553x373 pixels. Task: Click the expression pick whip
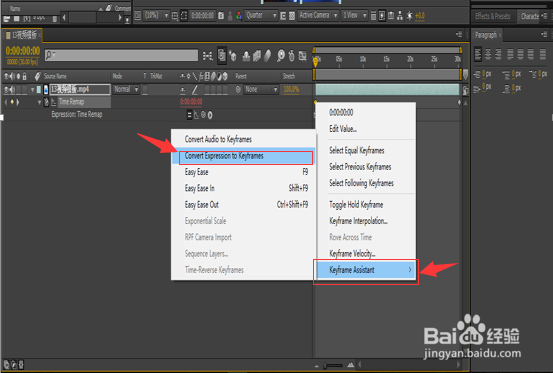(203, 115)
